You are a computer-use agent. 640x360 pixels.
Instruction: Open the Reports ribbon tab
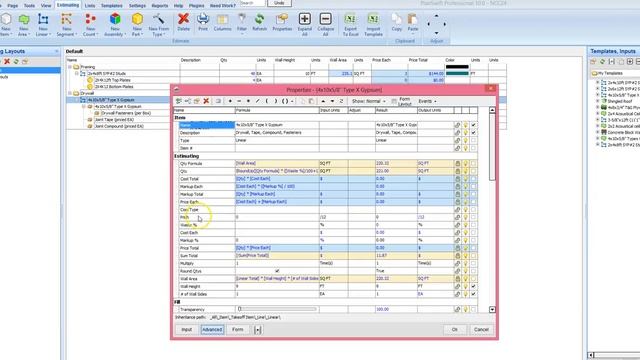coord(160,6)
